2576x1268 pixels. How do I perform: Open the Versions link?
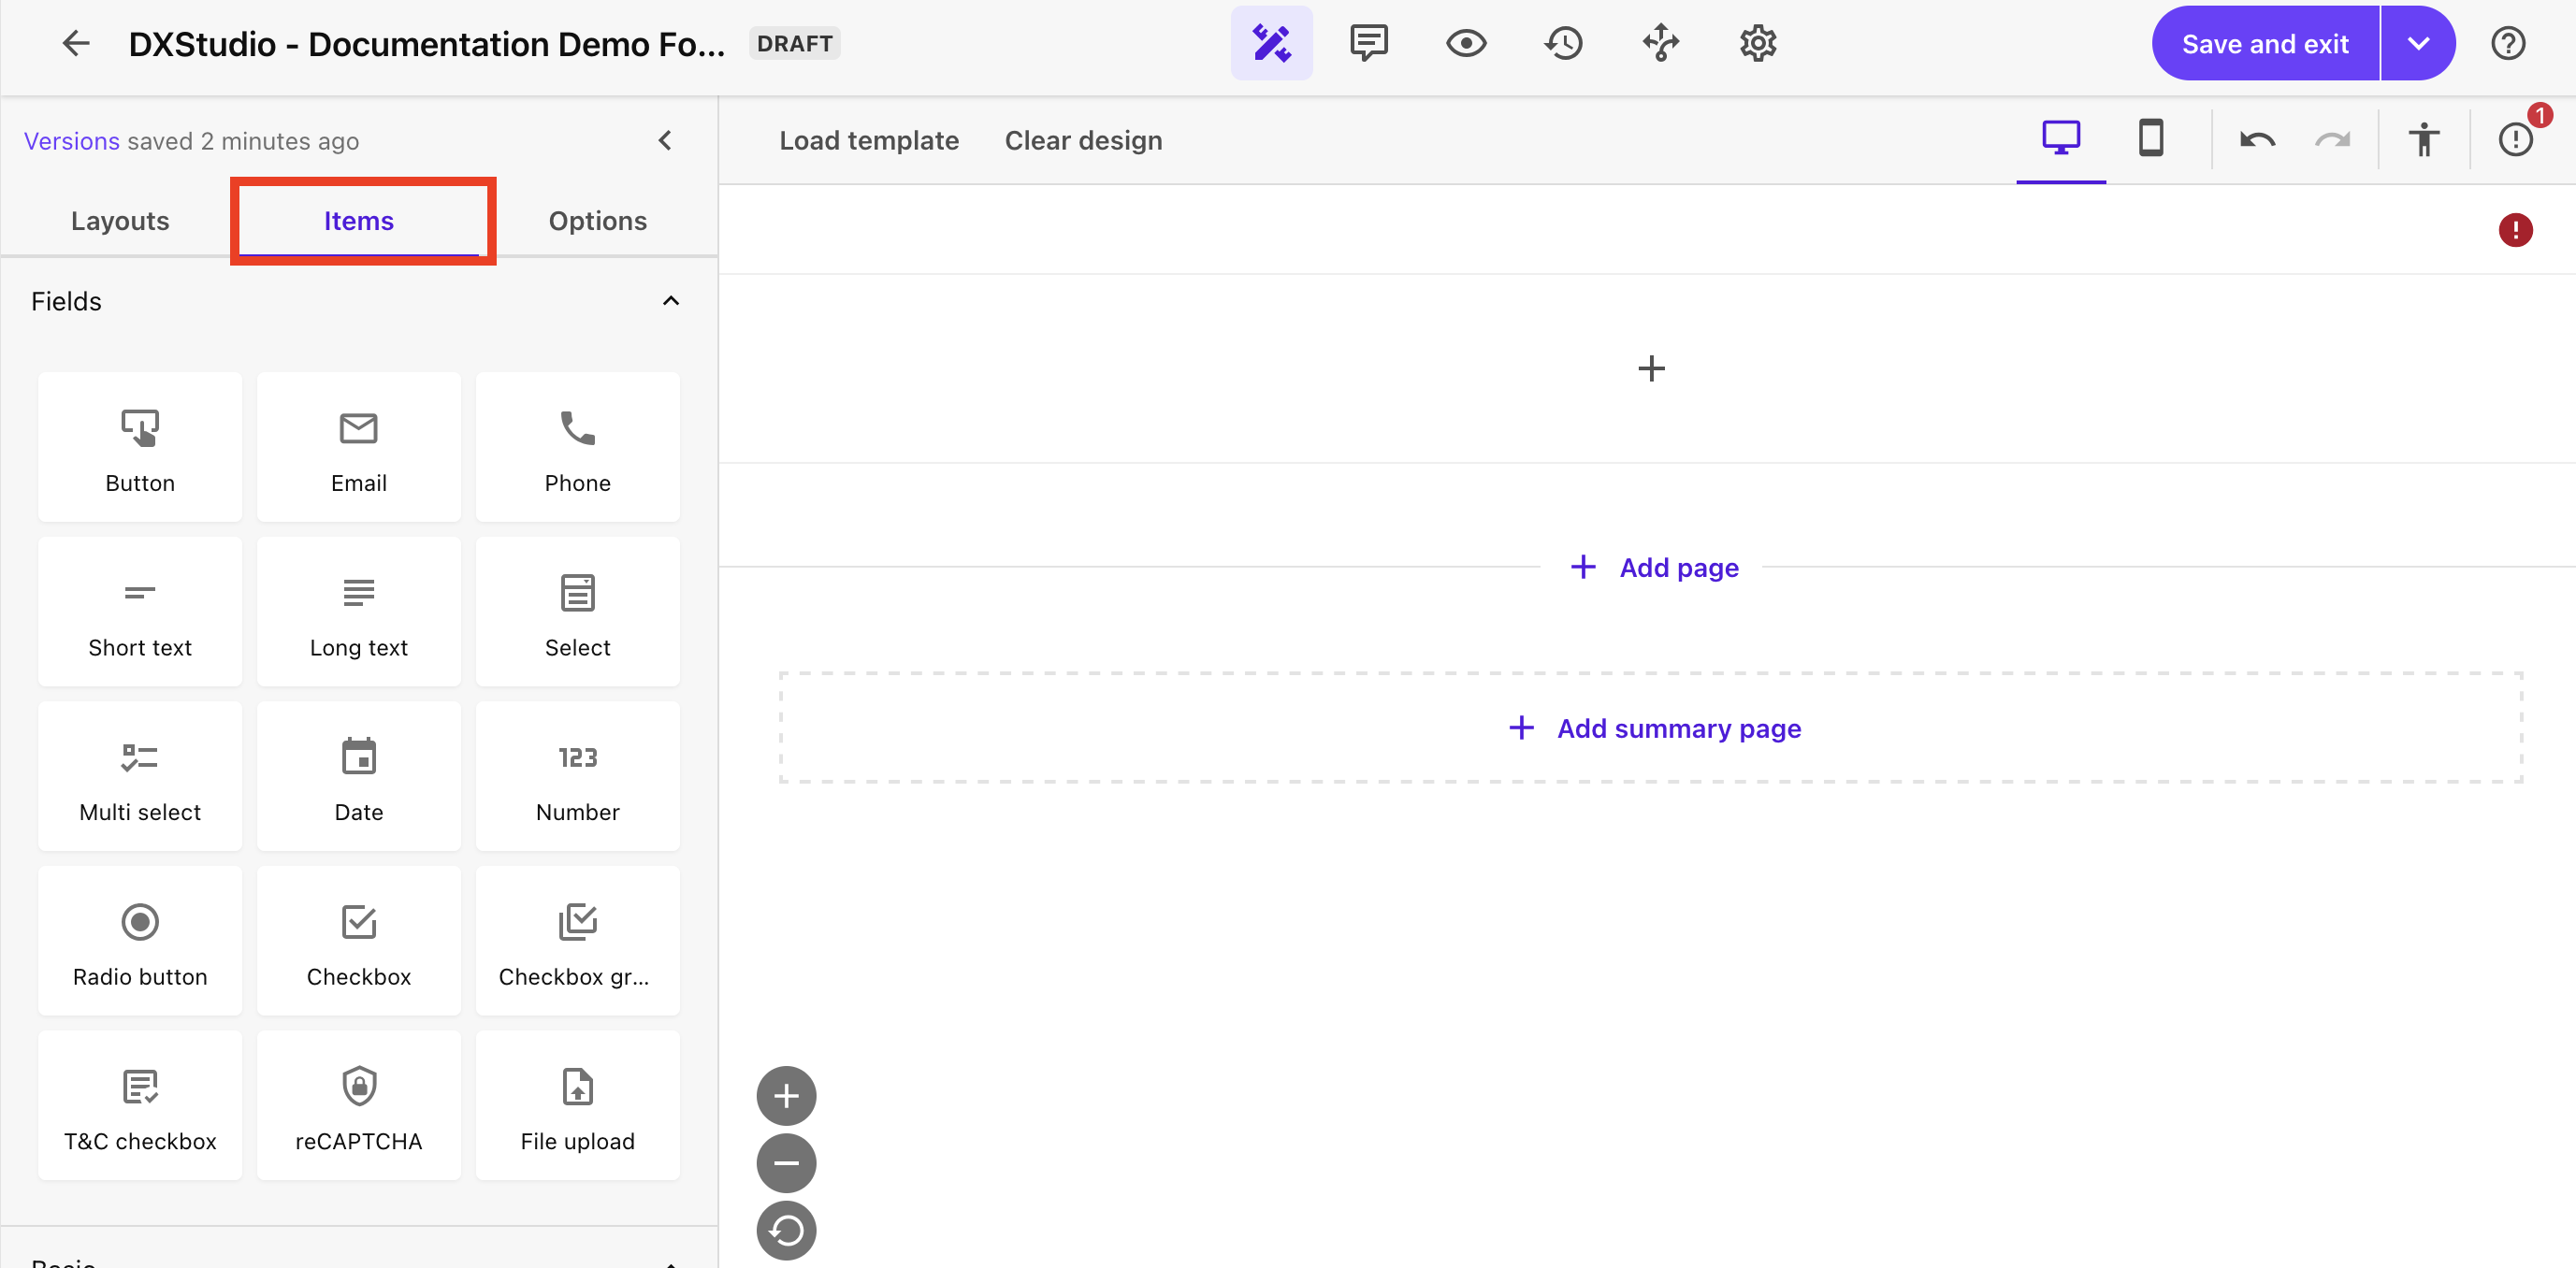tap(71, 140)
